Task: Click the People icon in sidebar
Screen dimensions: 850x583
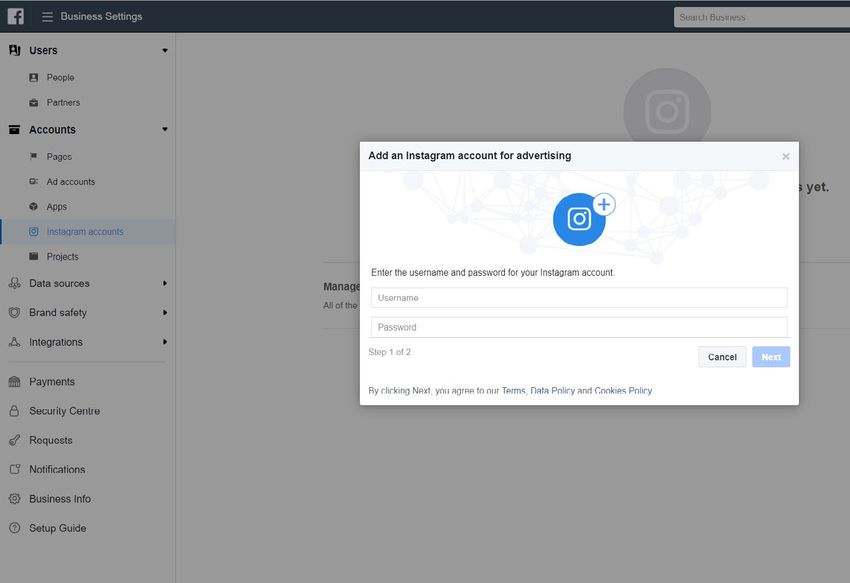Action: point(34,78)
